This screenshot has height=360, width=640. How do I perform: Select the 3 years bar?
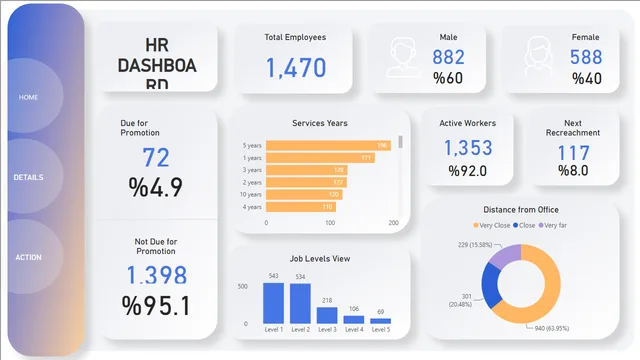tap(307, 170)
